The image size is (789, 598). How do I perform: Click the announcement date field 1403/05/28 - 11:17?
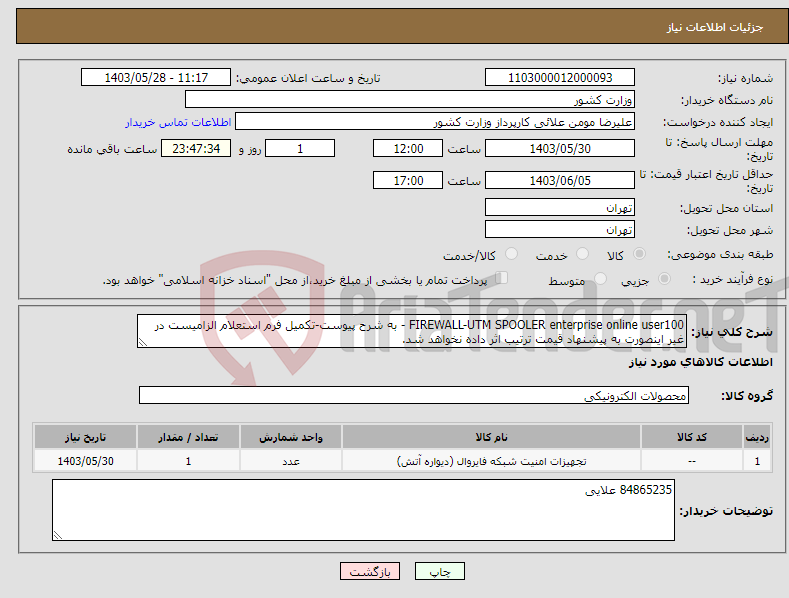(x=156, y=78)
